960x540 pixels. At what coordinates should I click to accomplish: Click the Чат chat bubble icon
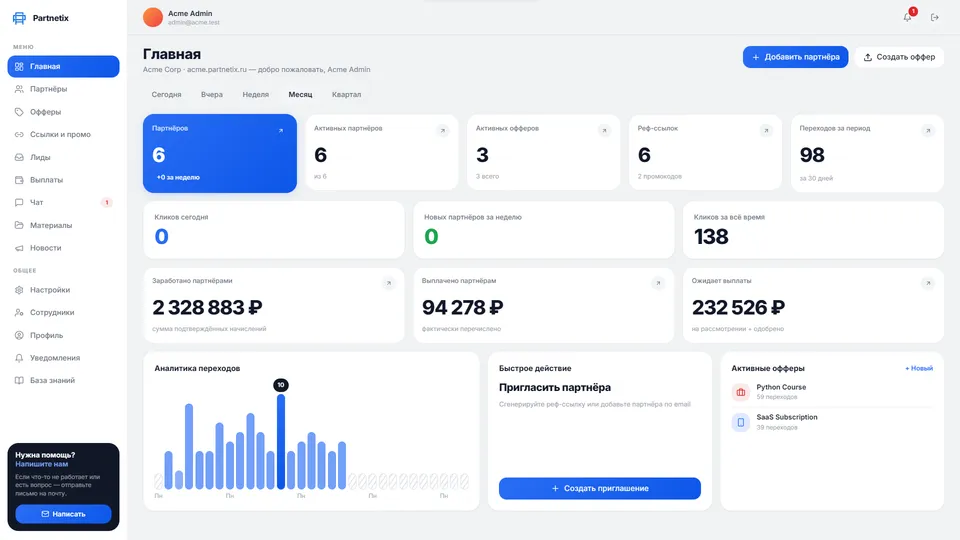click(x=19, y=202)
